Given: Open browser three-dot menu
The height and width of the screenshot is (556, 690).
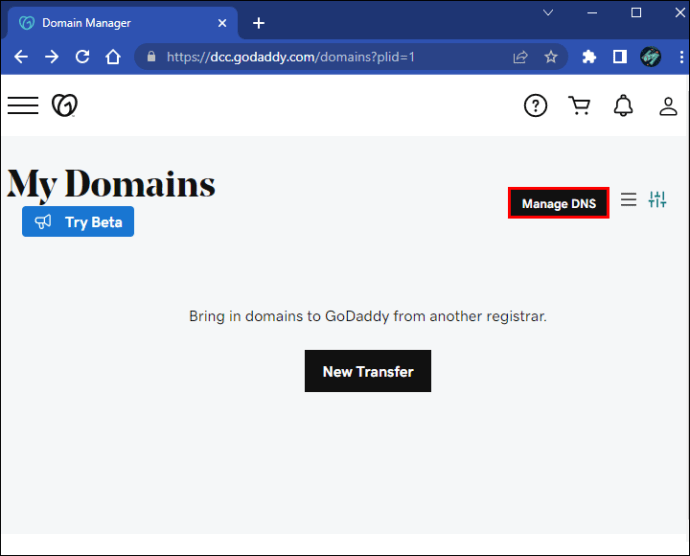Looking at the screenshot, I should click(x=681, y=57).
